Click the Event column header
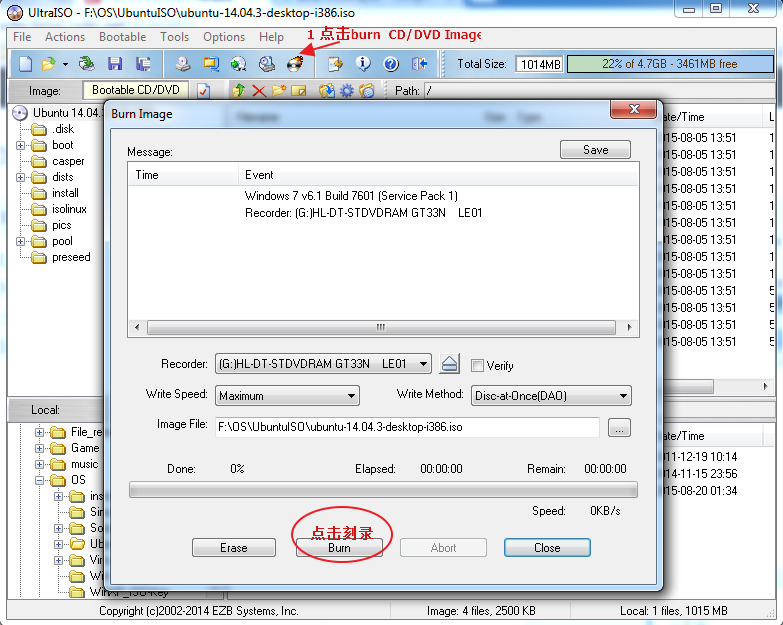Viewport: 783px width, 625px height. (x=438, y=175)
